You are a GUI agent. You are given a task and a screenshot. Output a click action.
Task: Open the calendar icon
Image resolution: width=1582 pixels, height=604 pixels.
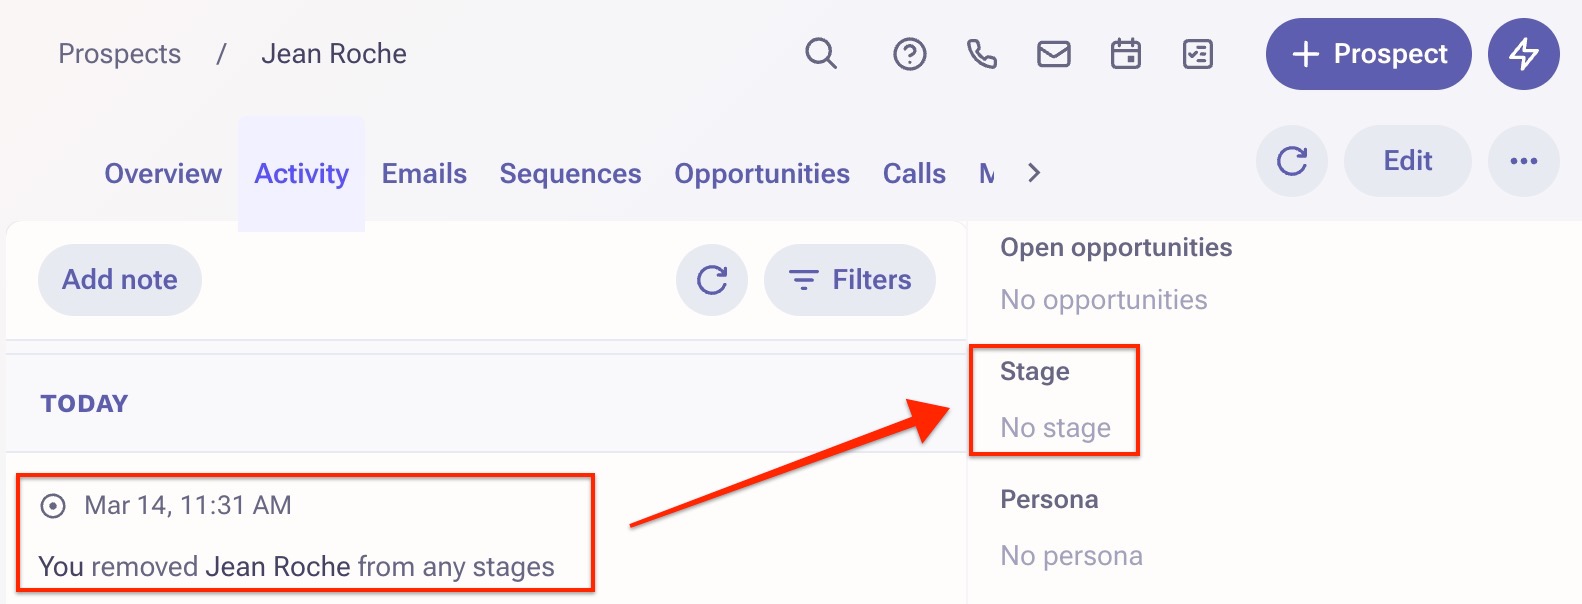pos(1126,53)
